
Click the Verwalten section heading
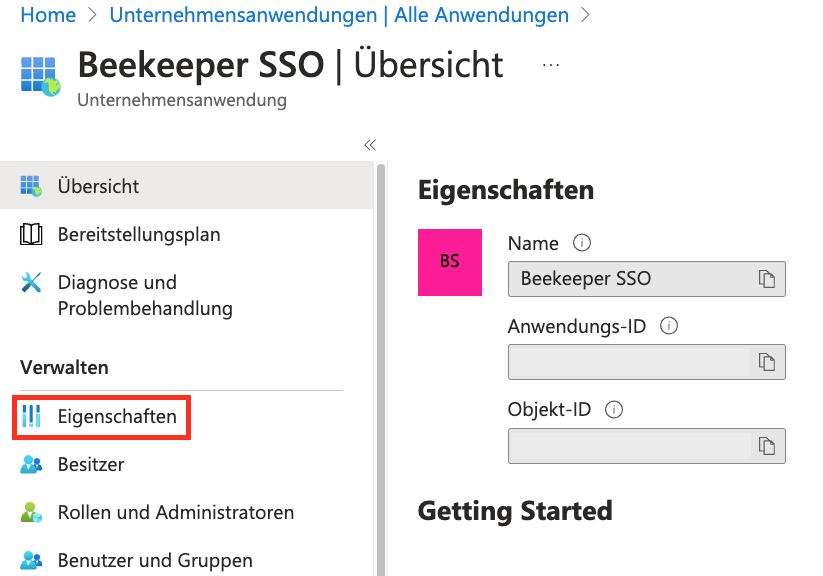point(64,368)
